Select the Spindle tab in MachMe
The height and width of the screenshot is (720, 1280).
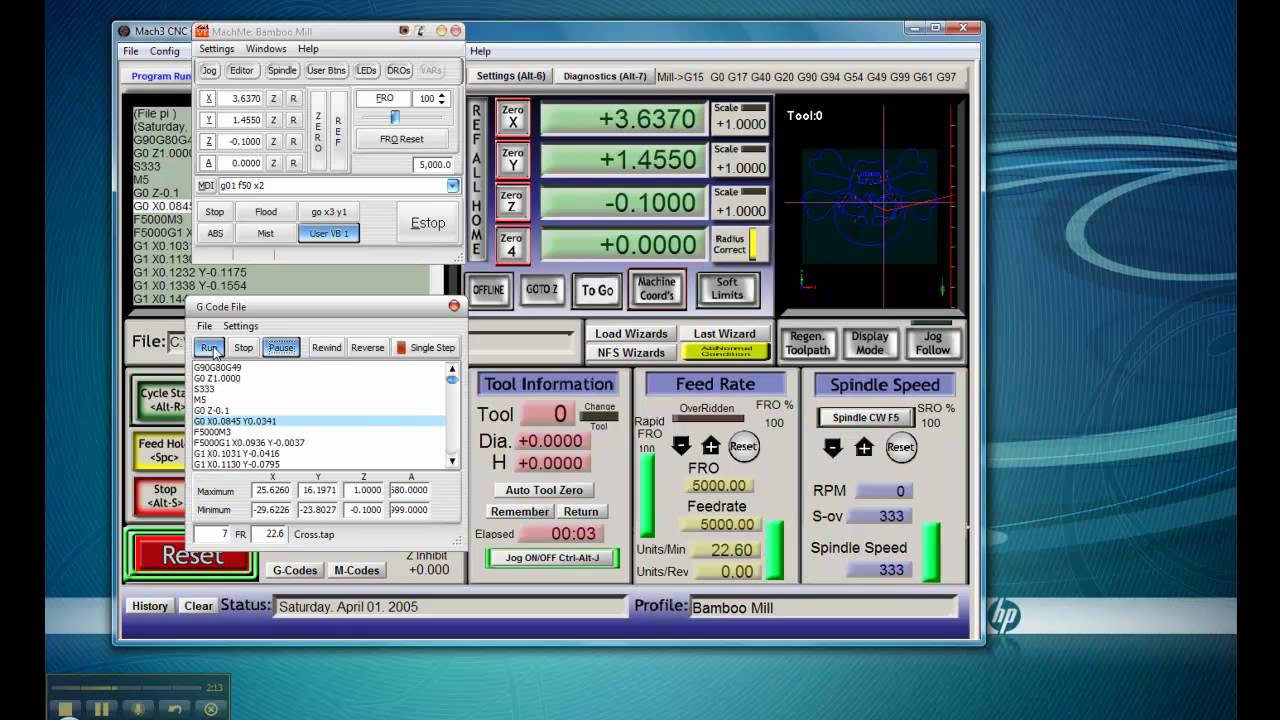coord(282,71)
